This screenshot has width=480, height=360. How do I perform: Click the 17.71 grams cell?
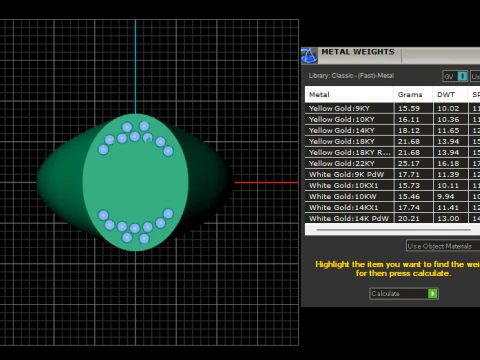click(413, 174)
